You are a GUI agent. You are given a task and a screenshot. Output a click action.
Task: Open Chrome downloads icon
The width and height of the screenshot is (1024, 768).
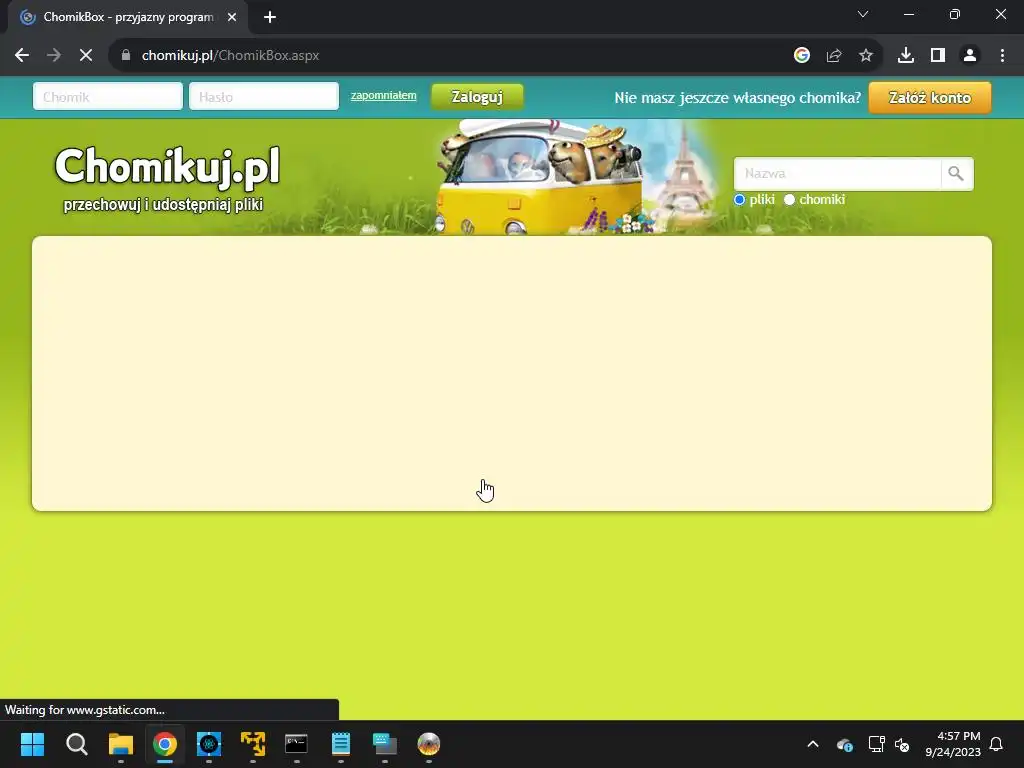[x=906, y=56]
